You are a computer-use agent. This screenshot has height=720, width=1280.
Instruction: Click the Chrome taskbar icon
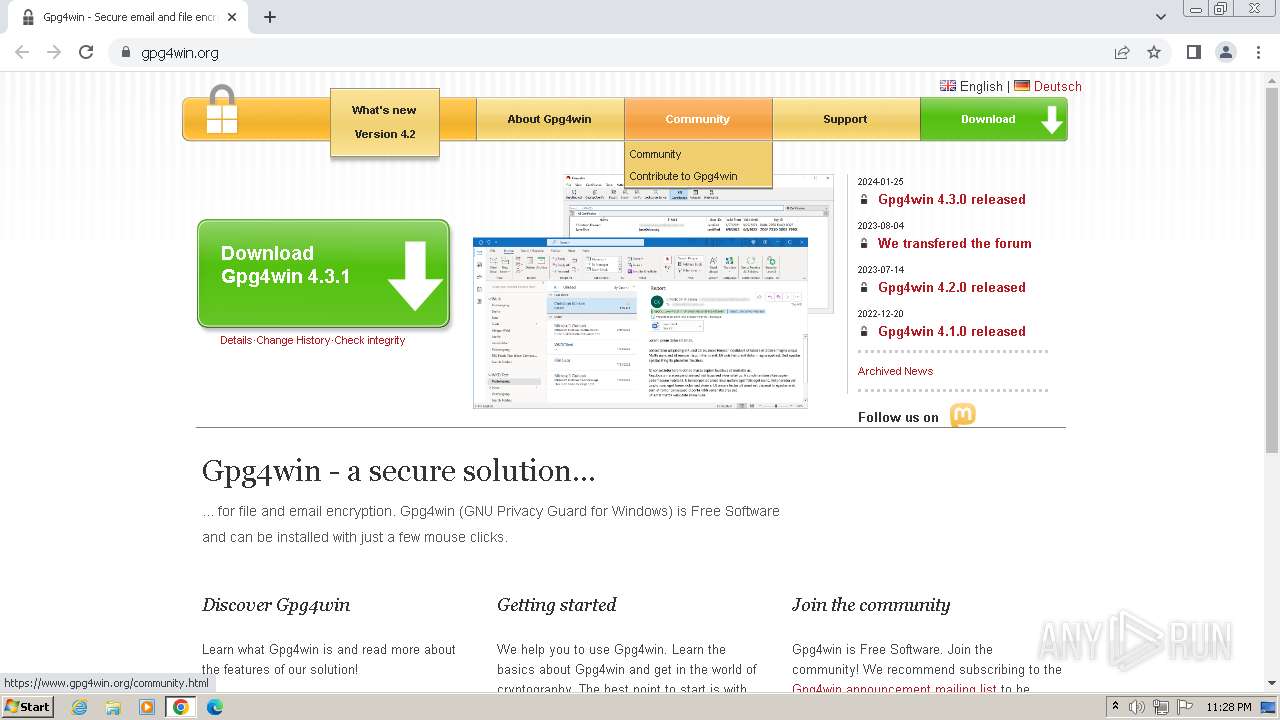point(181,707)
